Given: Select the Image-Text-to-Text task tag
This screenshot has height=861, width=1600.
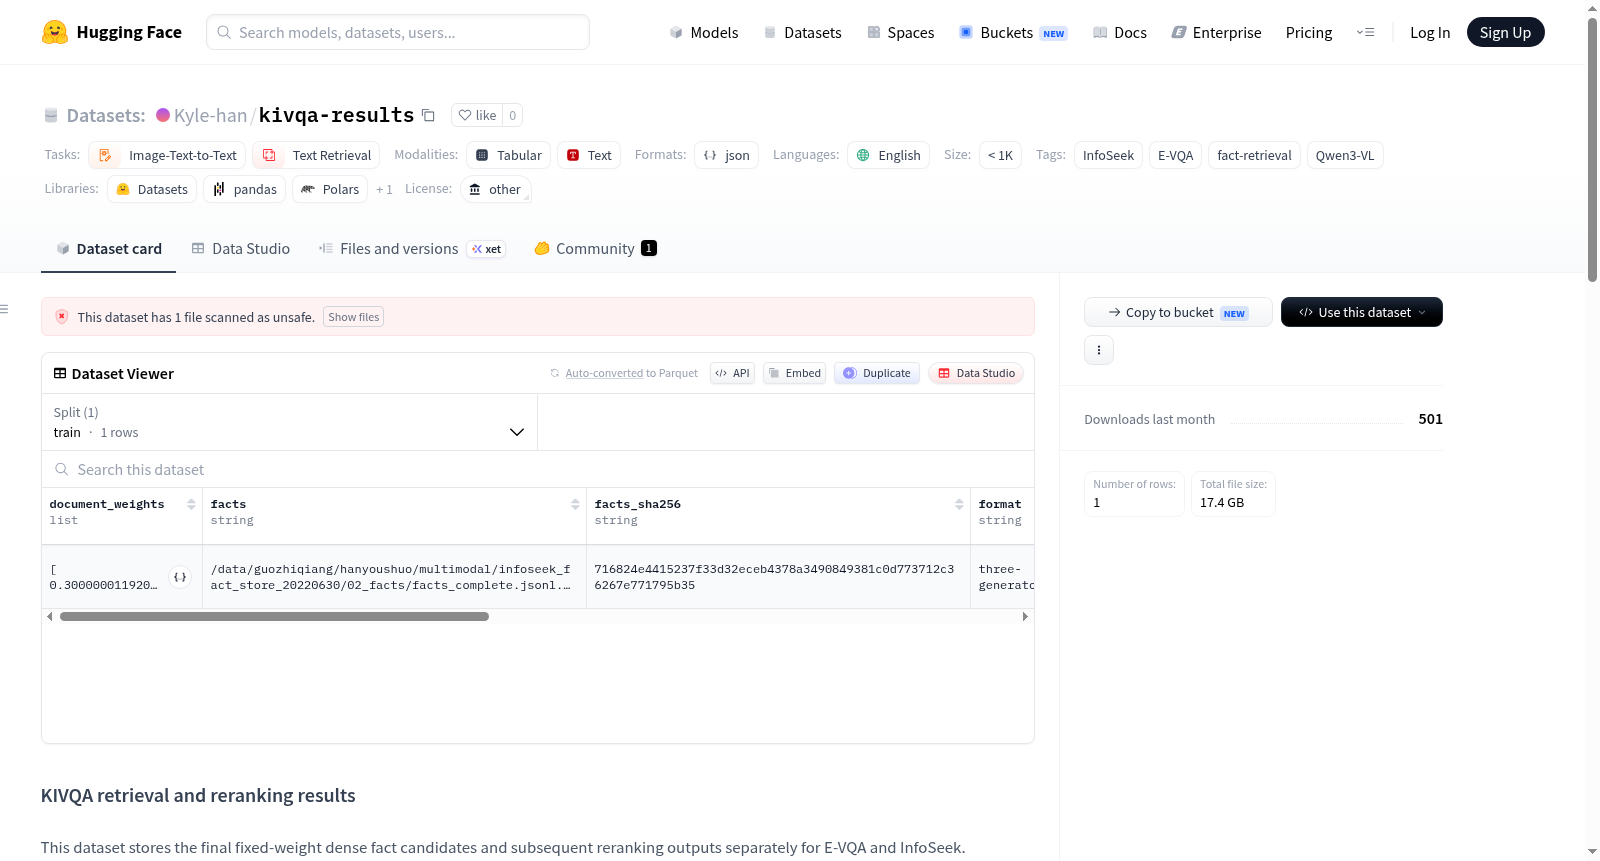Looking at the screenshot, I should (x=167, y=155).
